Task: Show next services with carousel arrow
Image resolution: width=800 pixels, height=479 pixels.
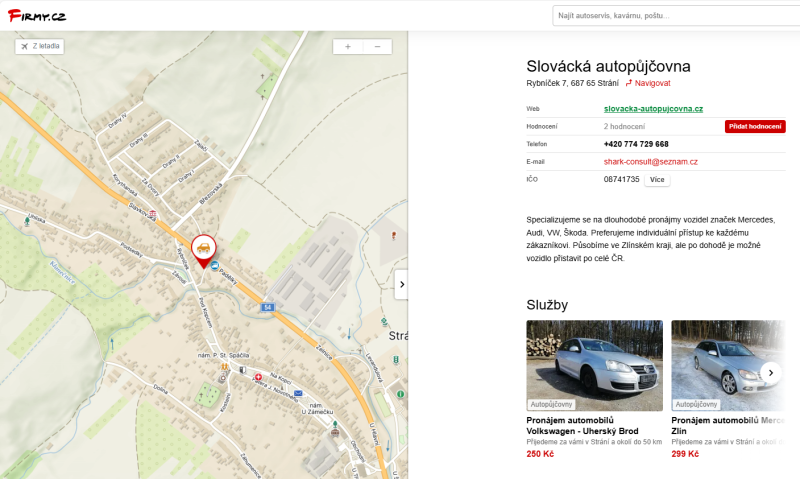Action: (x=770, y=373)
